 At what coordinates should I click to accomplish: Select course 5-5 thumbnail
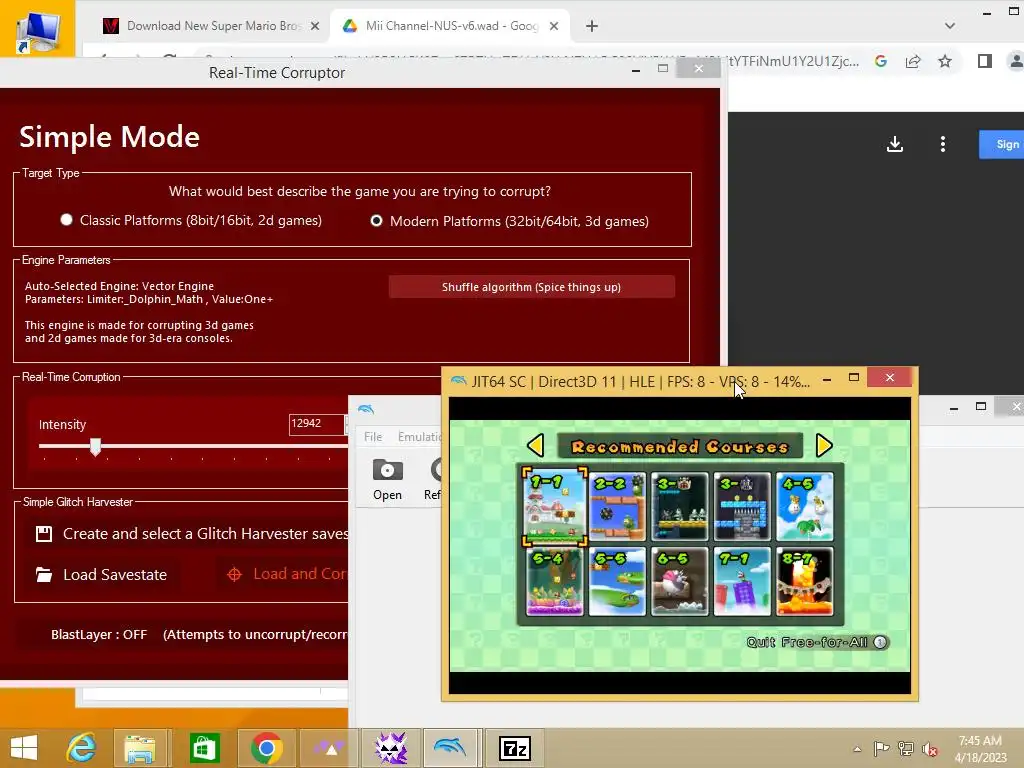[617, 581]
